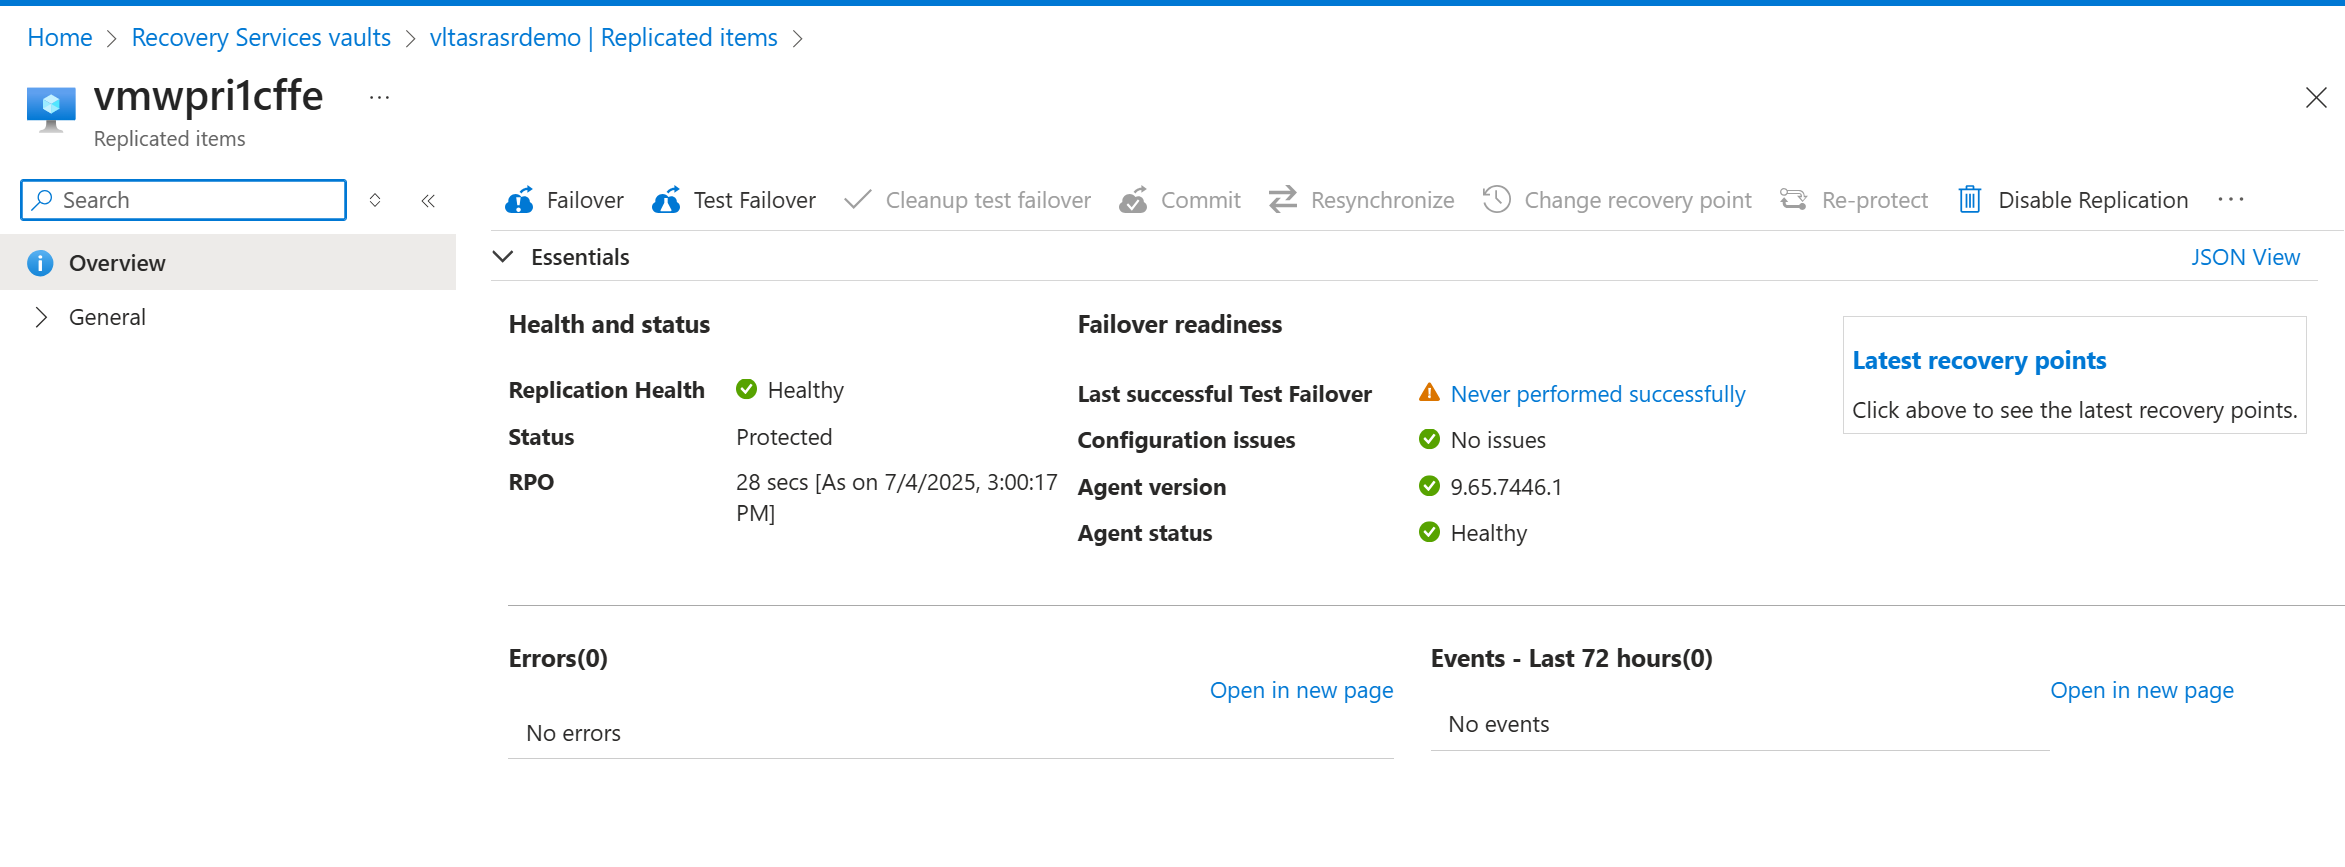Click the Change recovery point clock icon
This screenshot has width=2345, height=867.
click(1496, 200)
